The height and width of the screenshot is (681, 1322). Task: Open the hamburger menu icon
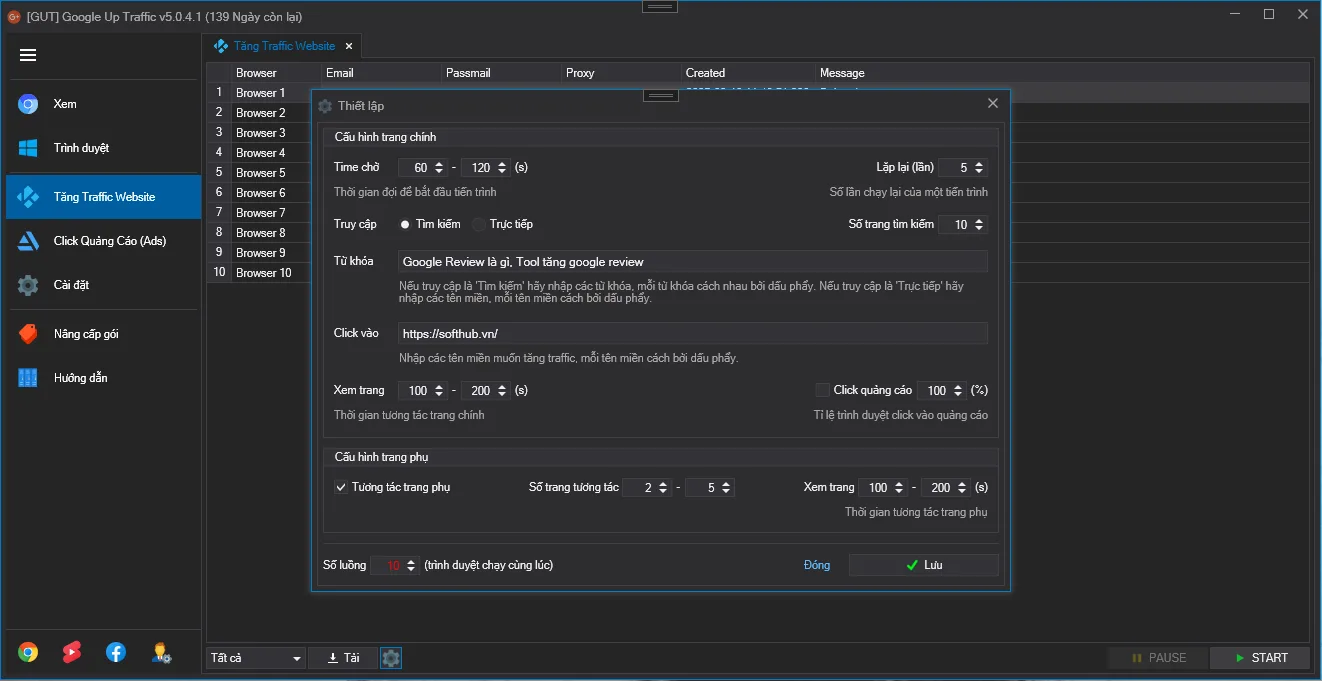click(28, 55)
